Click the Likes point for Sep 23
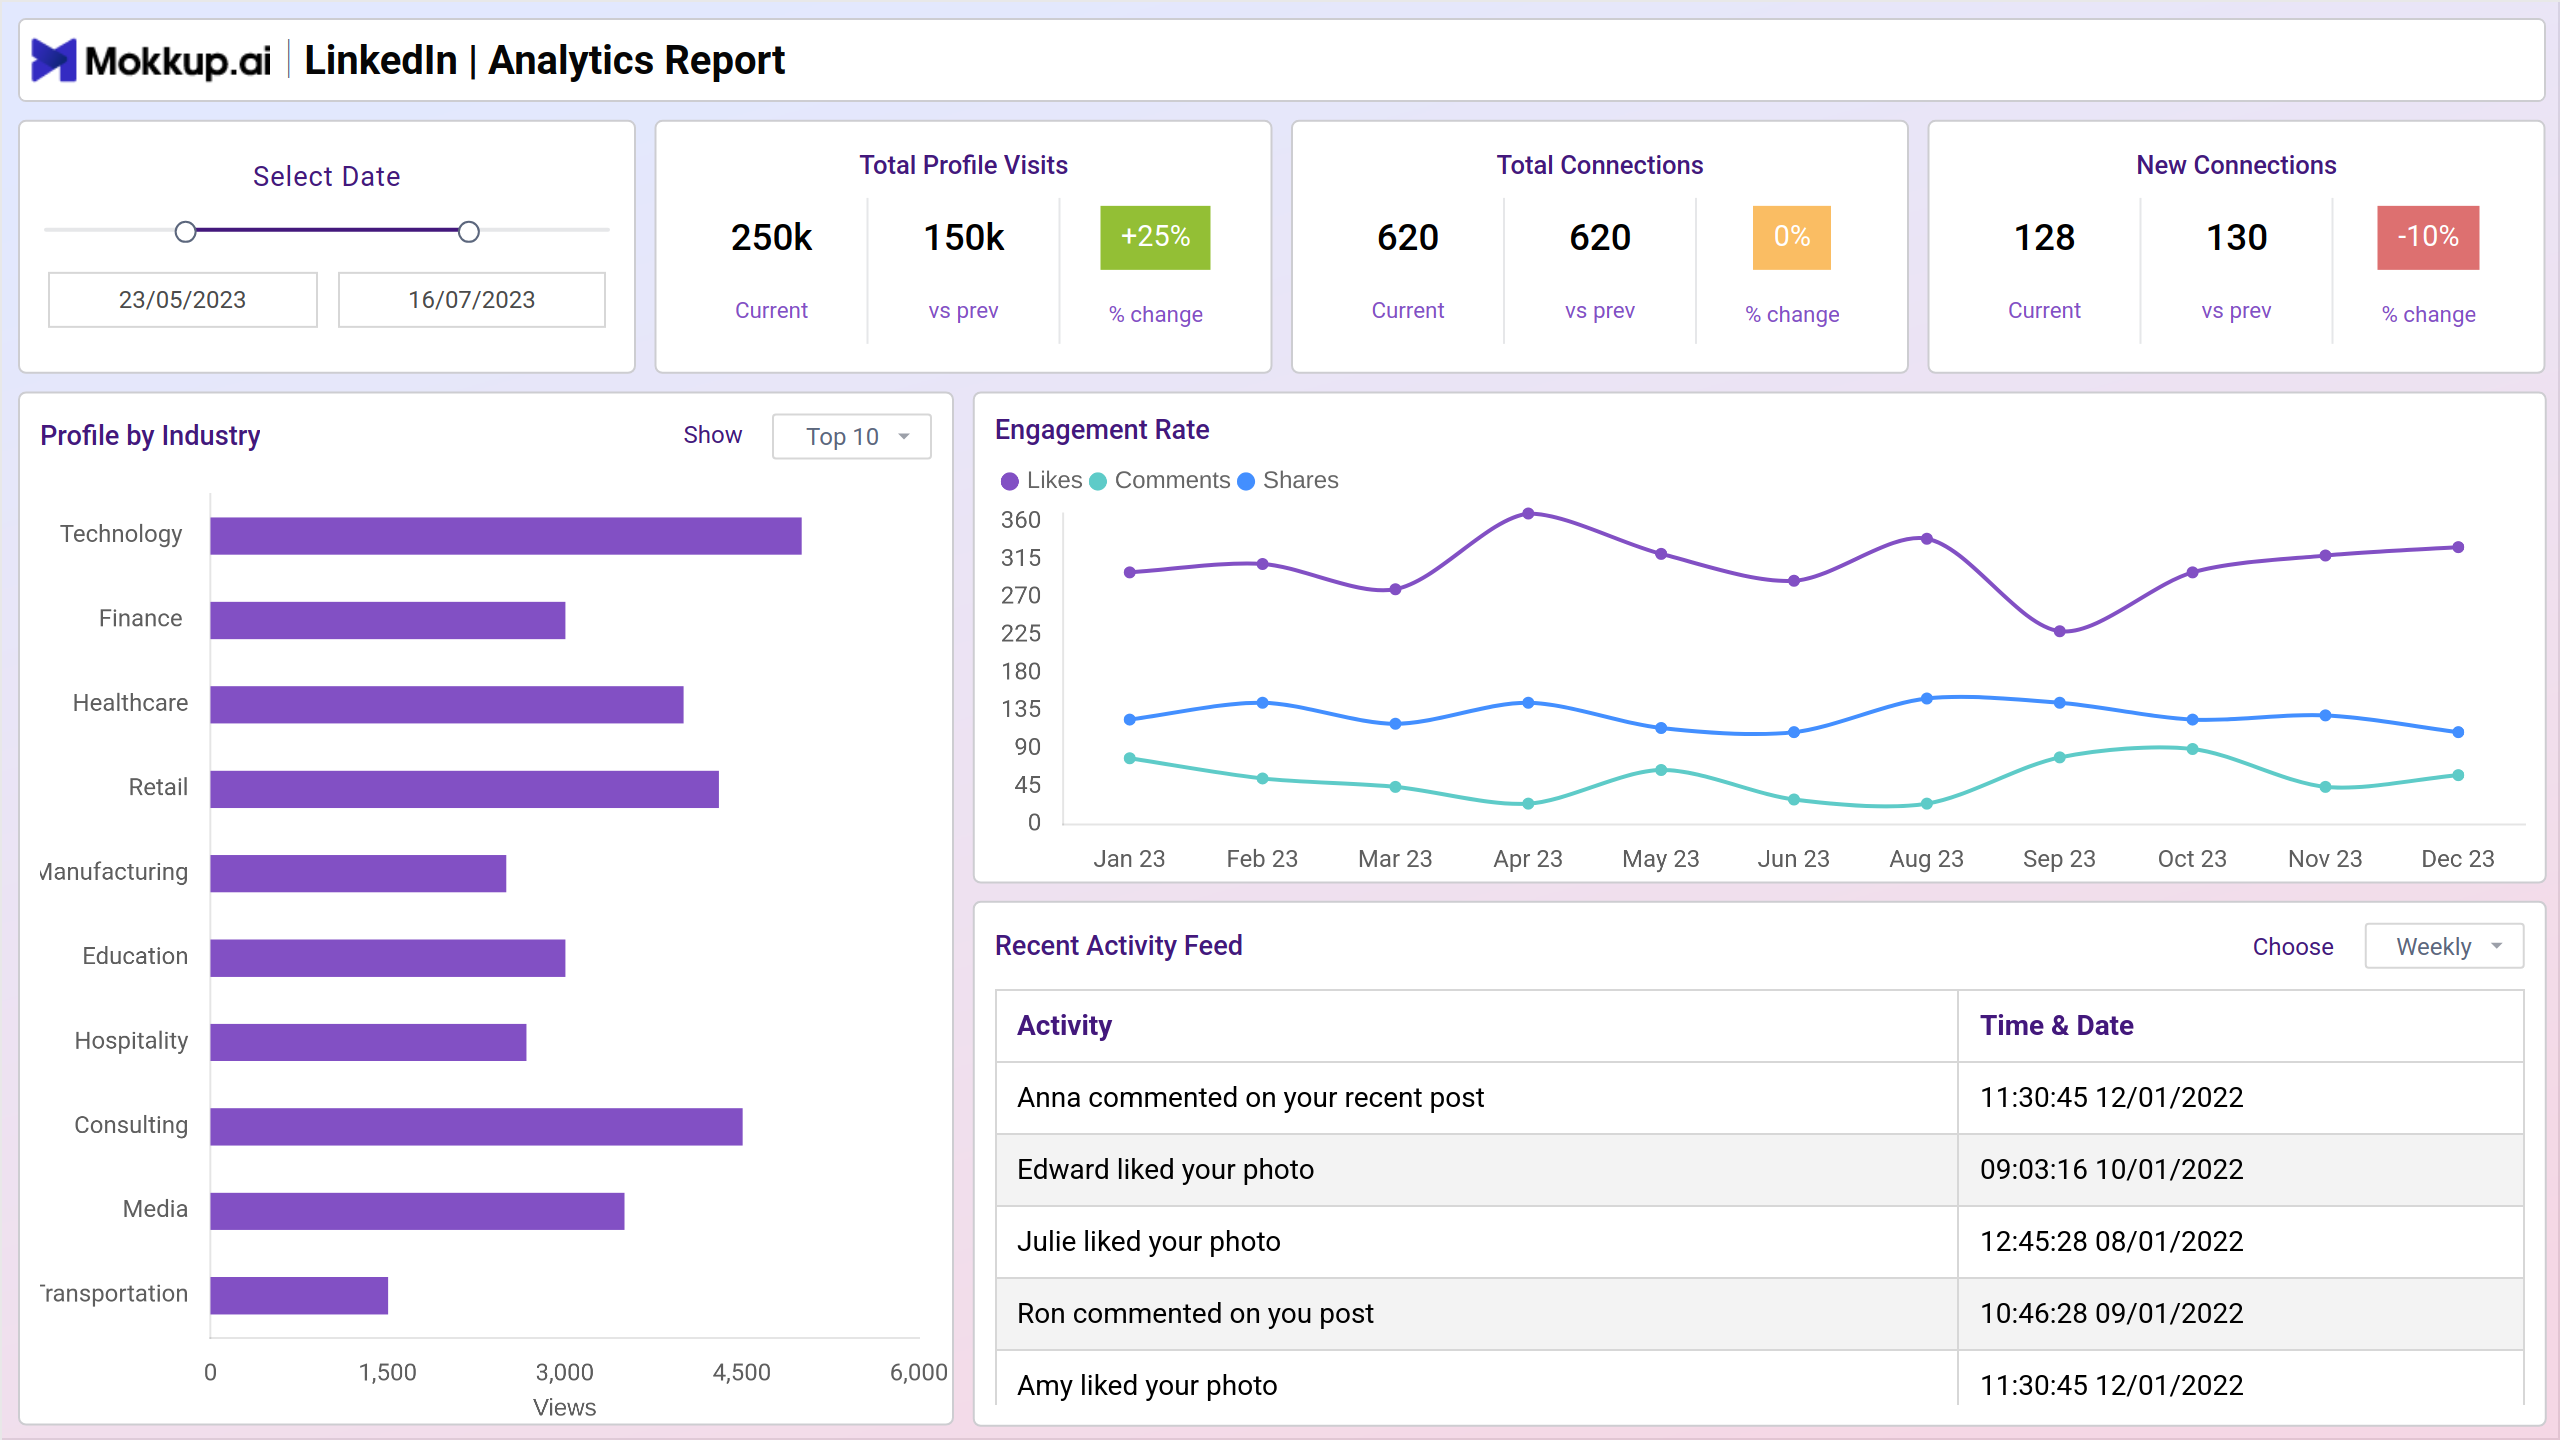The image size is (2560, 1440). tap(2059, 632)
